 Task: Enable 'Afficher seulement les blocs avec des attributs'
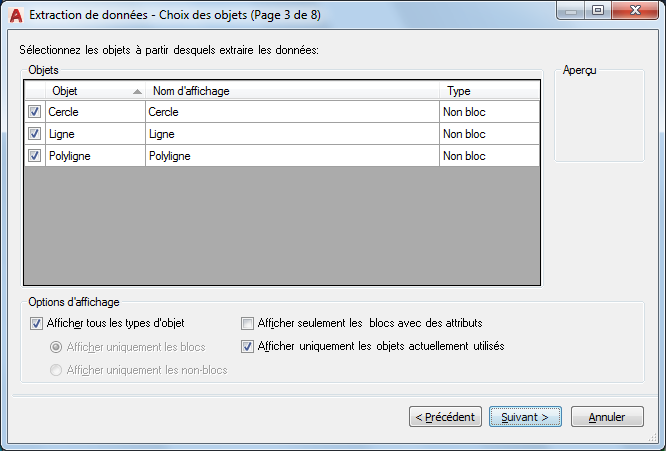(248, 323)
